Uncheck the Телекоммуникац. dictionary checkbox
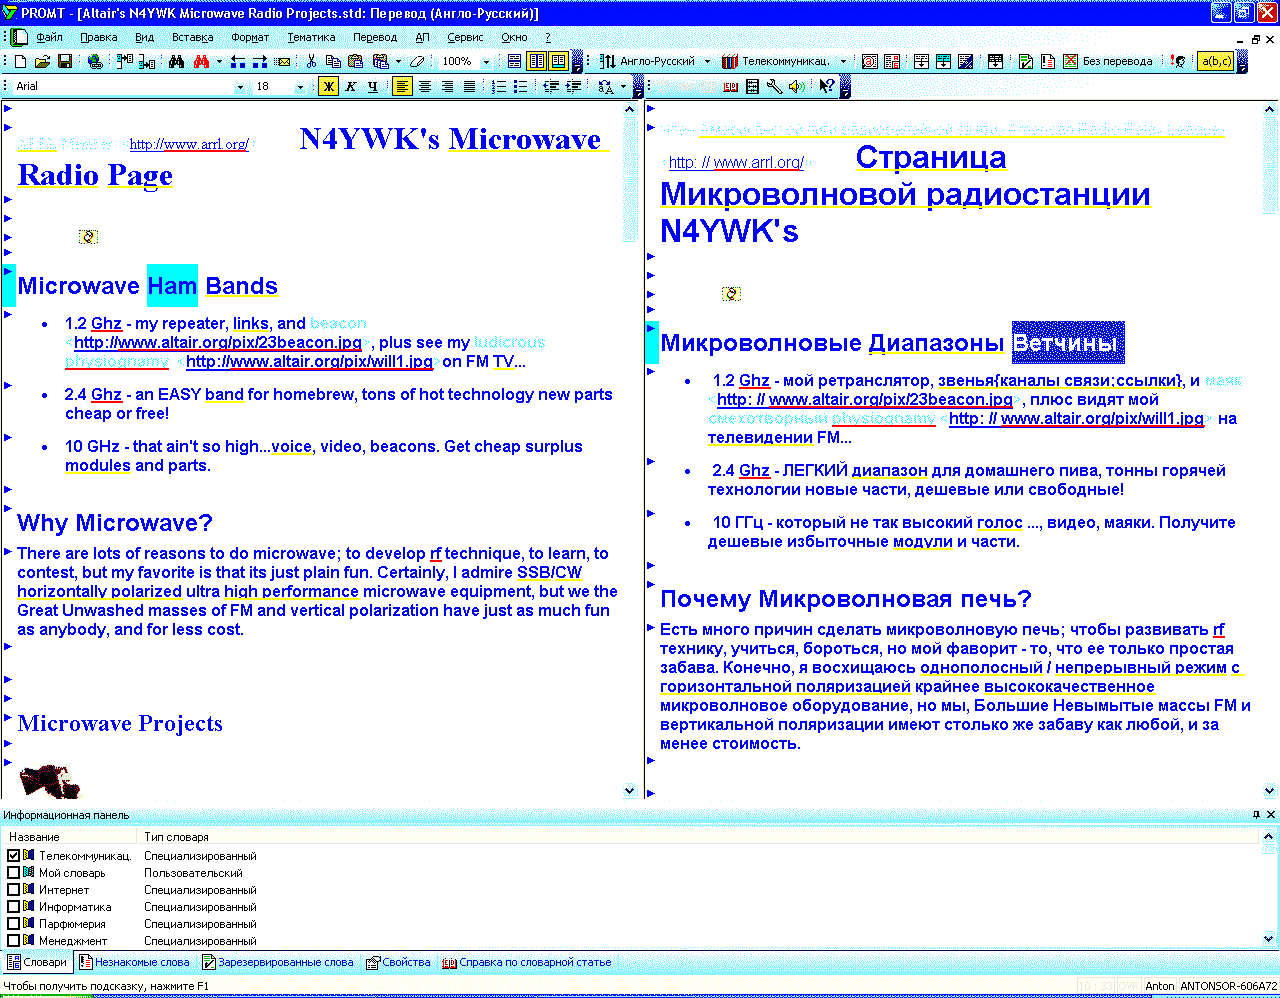This screenshot has width=1280, height=998. [13, 856]
